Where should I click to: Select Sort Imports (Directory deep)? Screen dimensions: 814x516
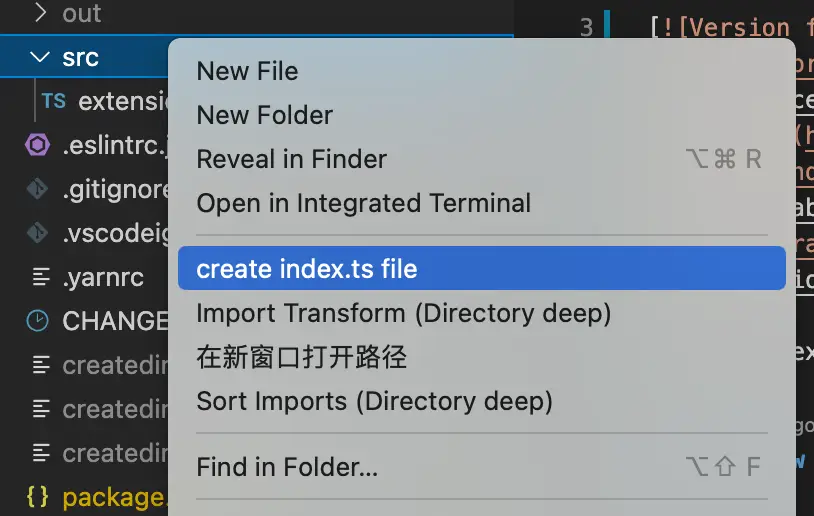pos(374,401)
